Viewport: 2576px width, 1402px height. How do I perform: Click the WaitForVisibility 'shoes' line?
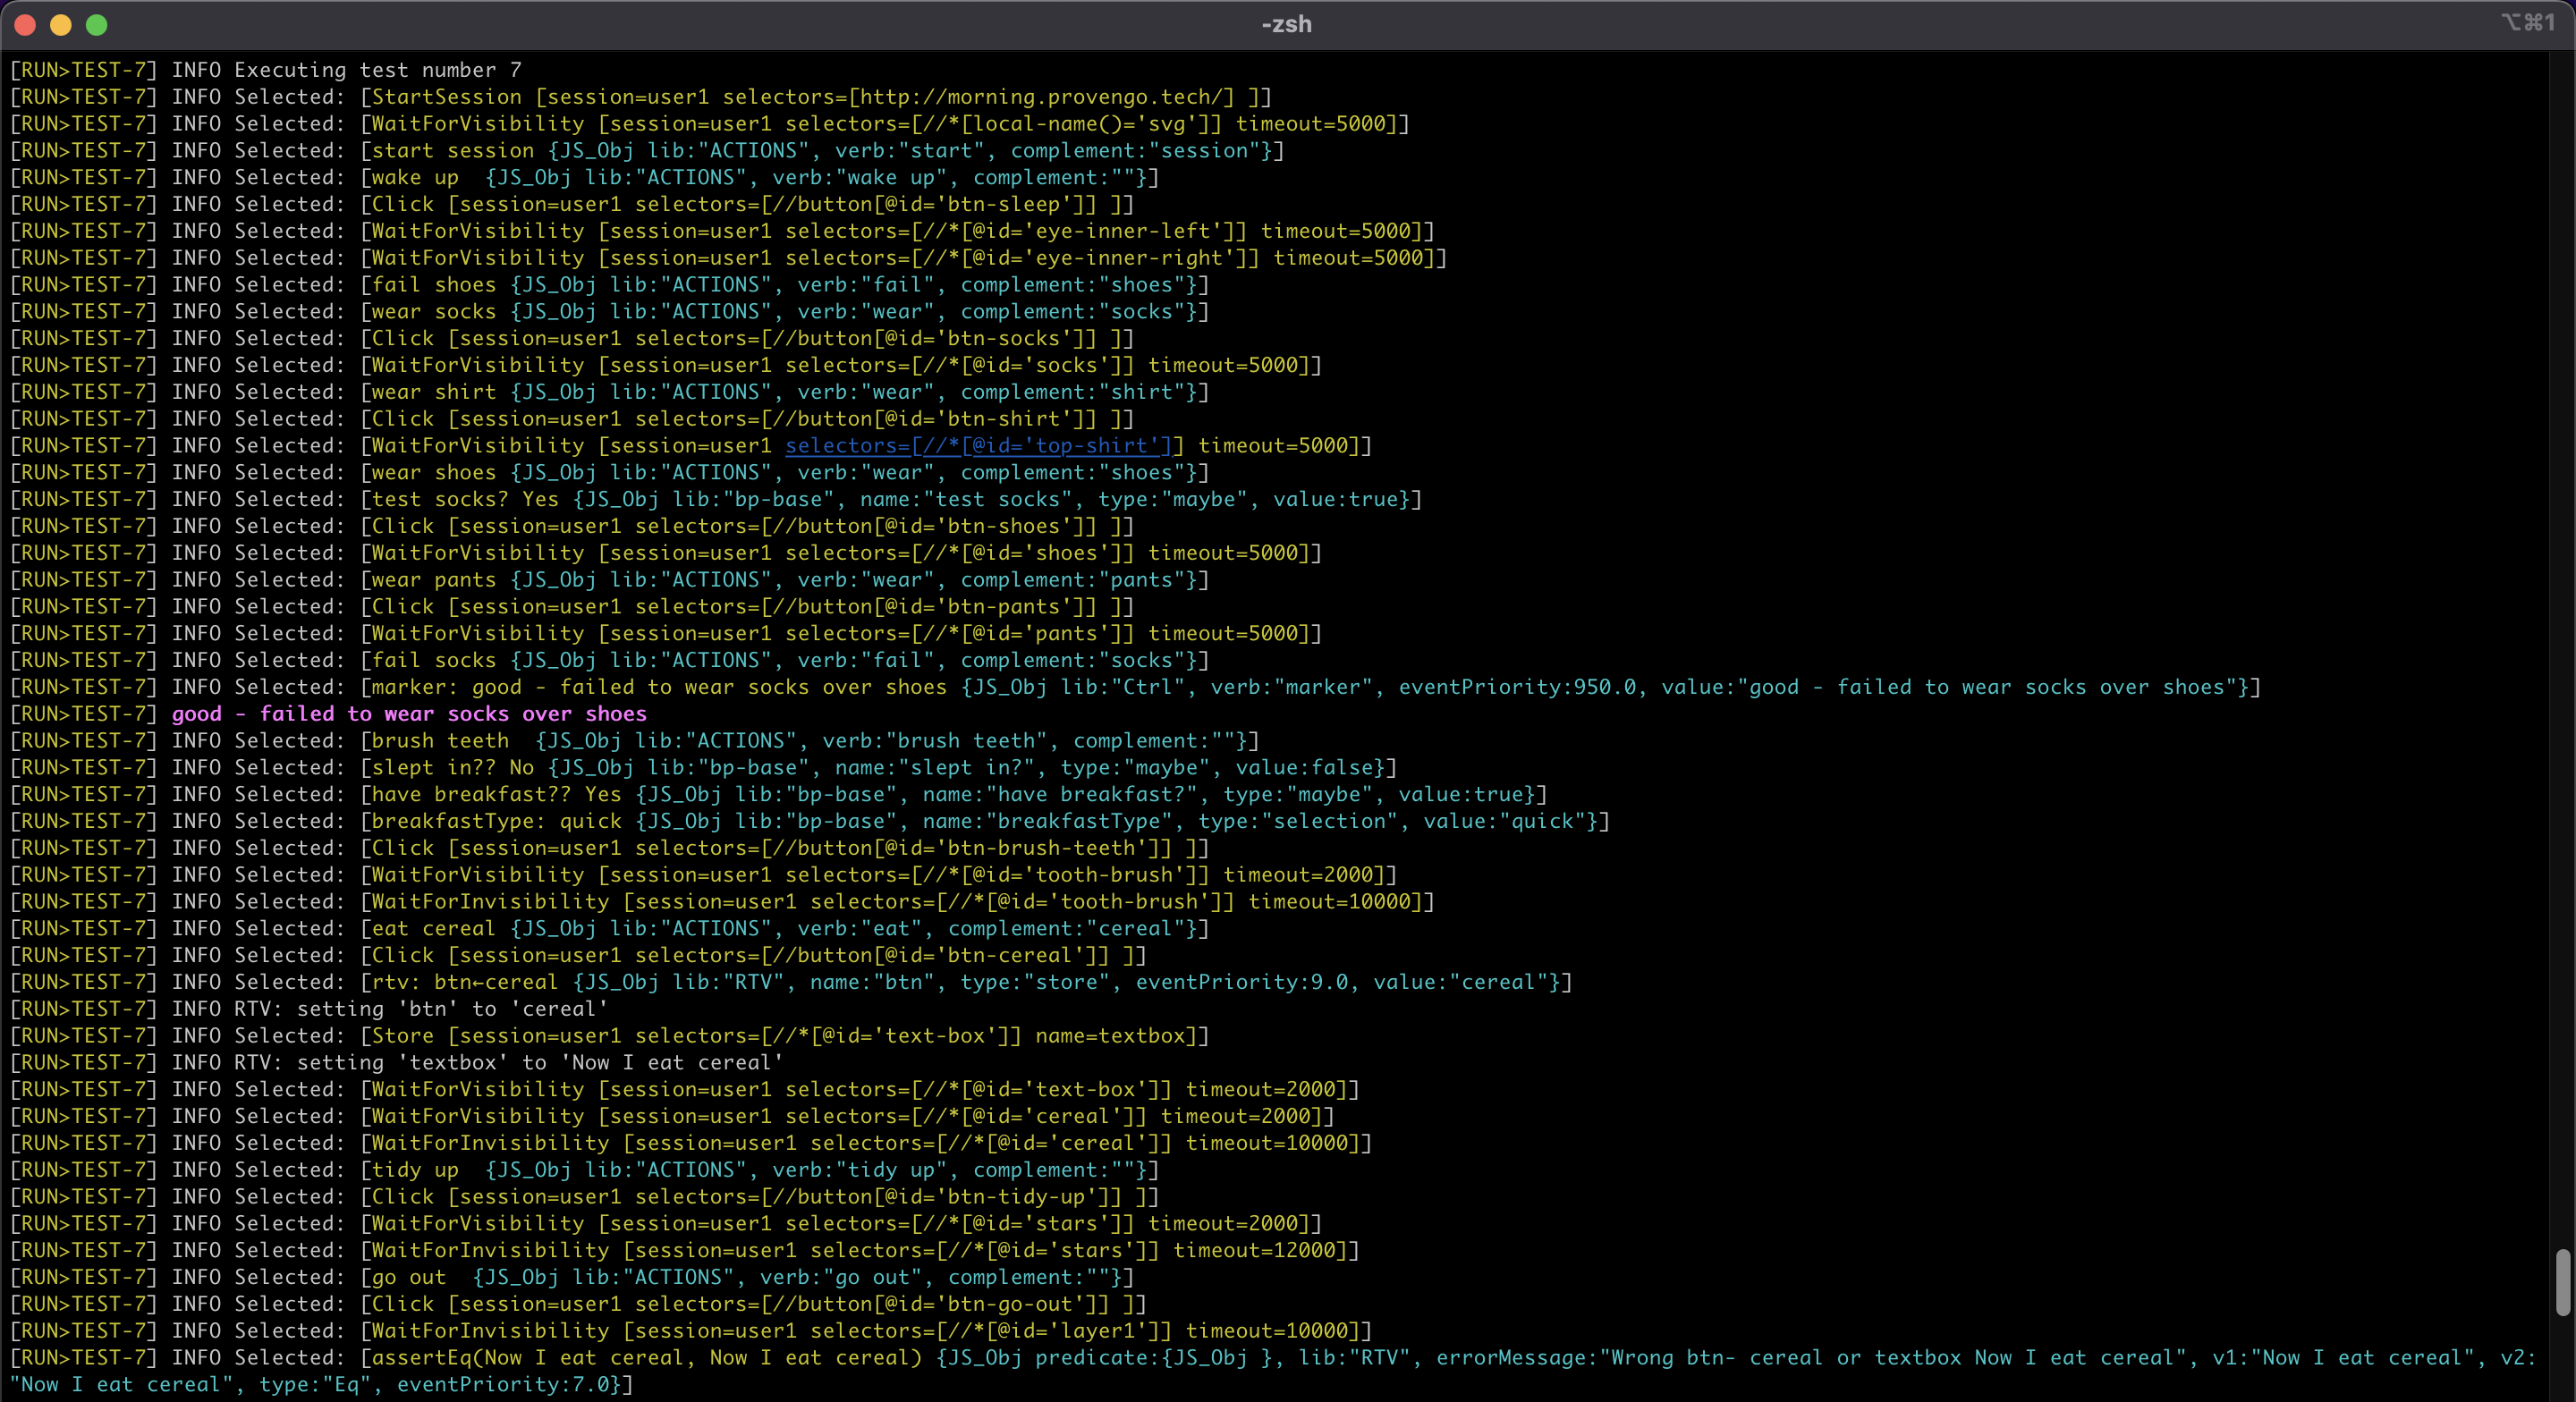tap(666, 553)
